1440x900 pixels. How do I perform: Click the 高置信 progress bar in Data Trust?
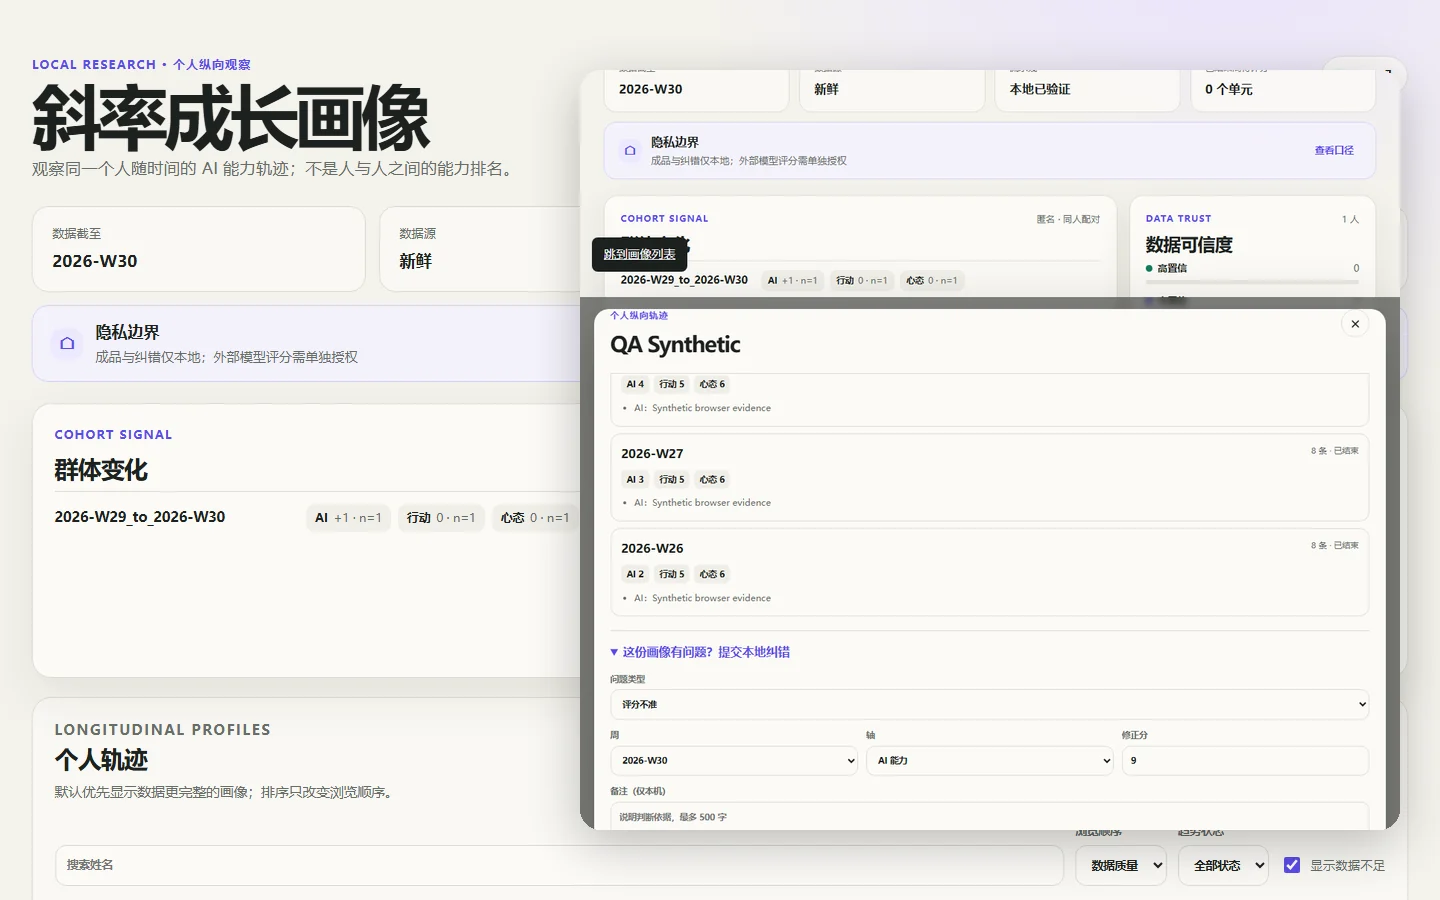1252,282
